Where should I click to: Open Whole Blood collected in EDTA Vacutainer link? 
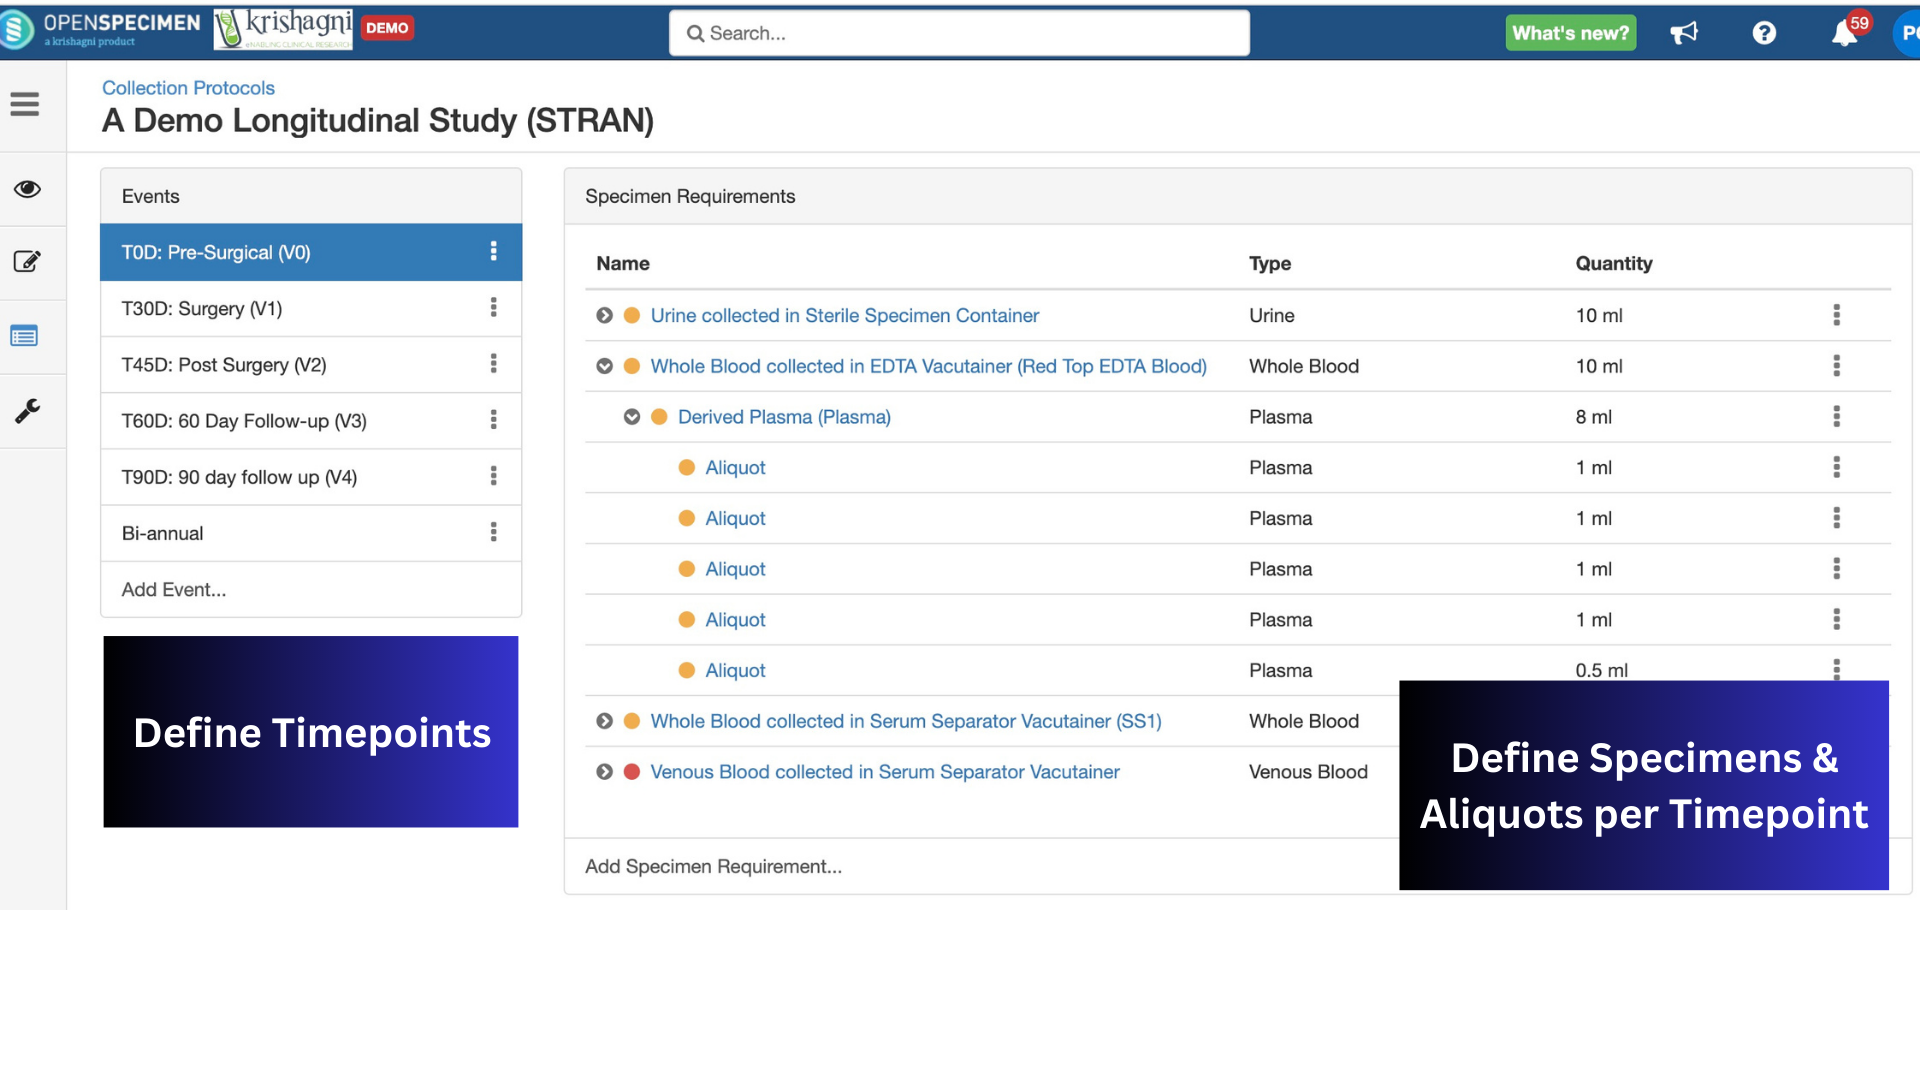coord(928,366)
